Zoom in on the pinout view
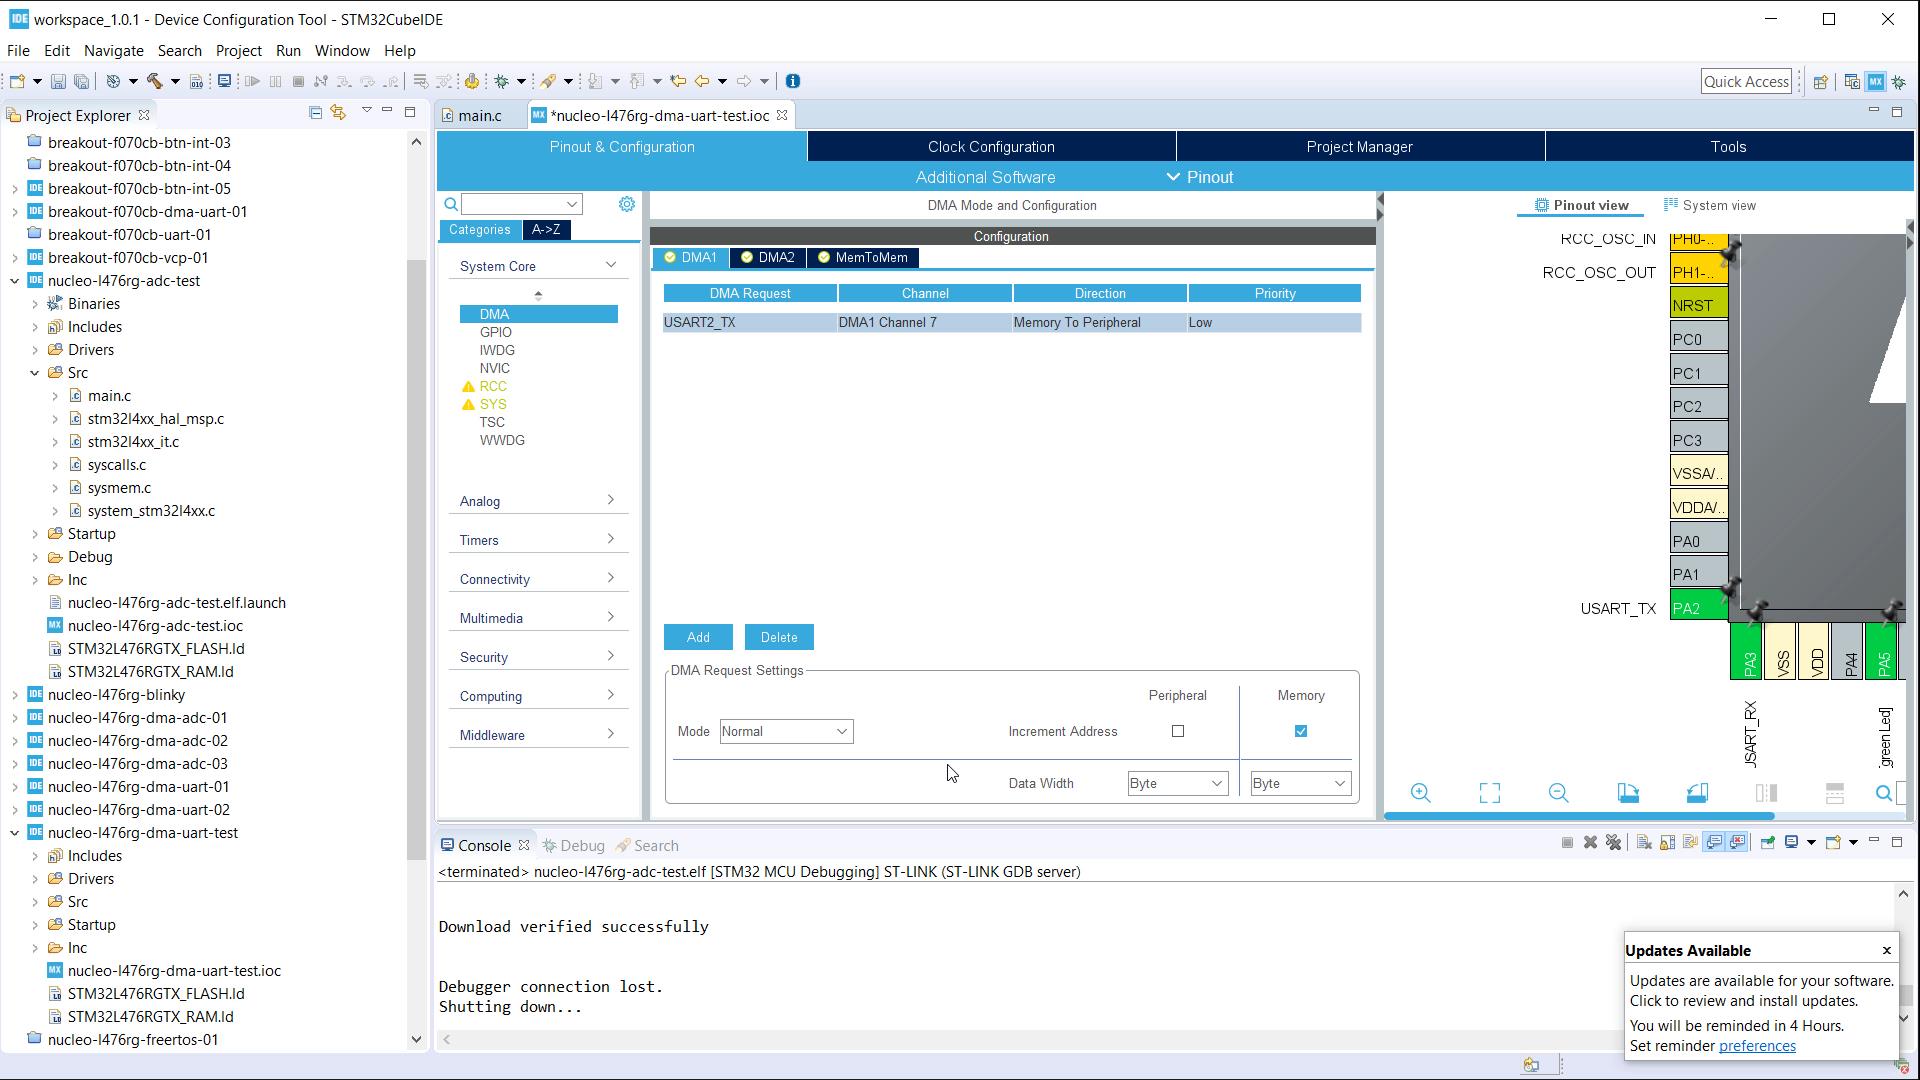 coord(1420,793)
